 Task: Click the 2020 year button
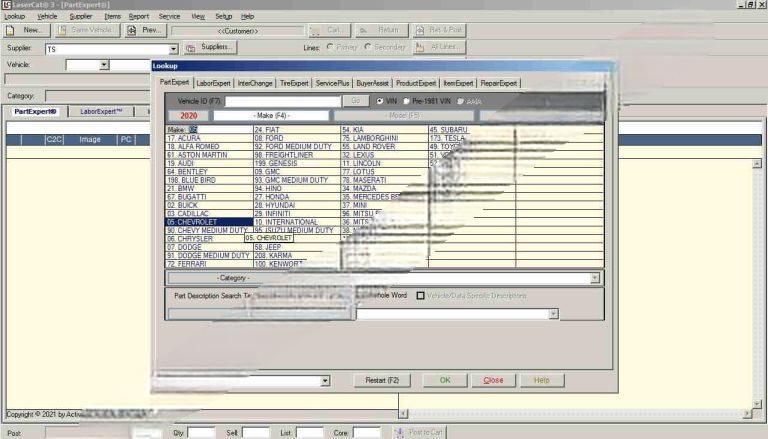(189, 116)
